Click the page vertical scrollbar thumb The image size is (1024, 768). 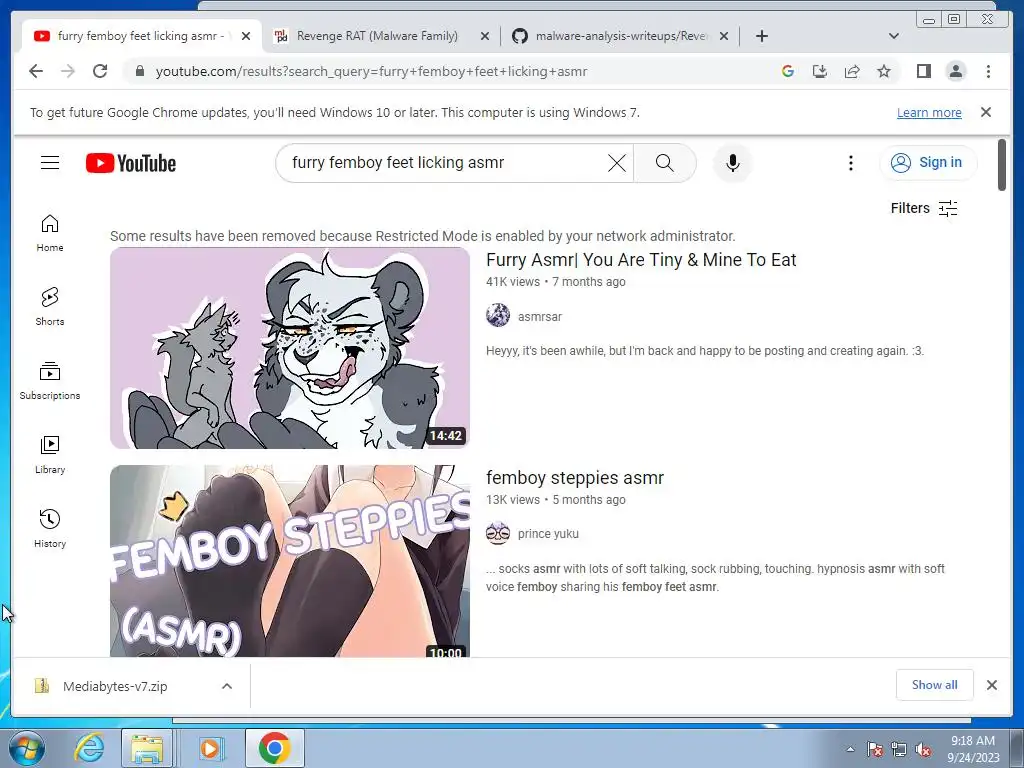point(1002,165)
